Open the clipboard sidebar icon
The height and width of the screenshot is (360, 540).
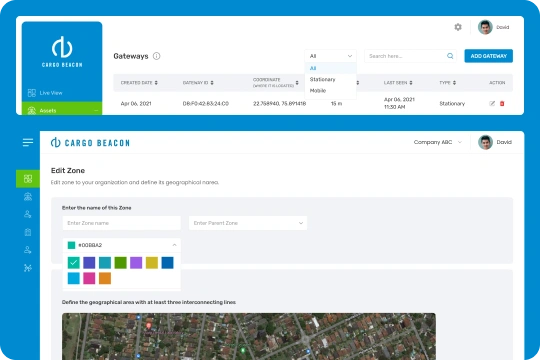28,232
